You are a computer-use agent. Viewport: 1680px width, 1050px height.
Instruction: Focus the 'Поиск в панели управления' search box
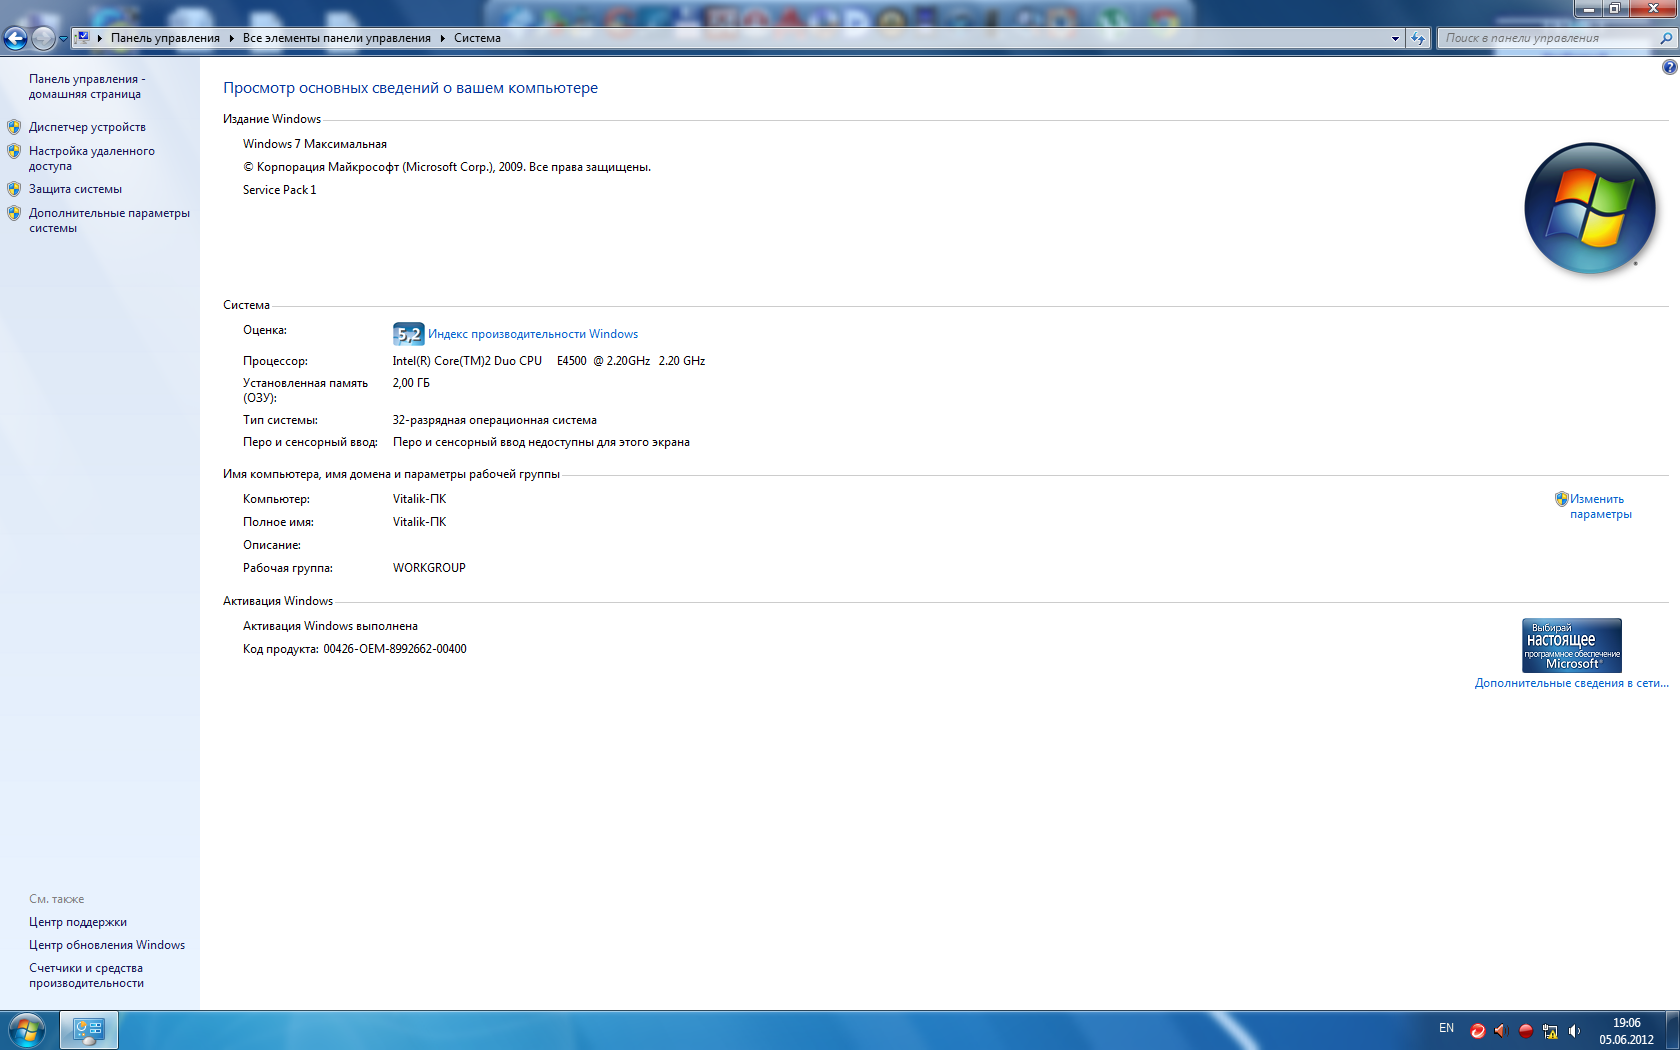(x=1547, y=38)
